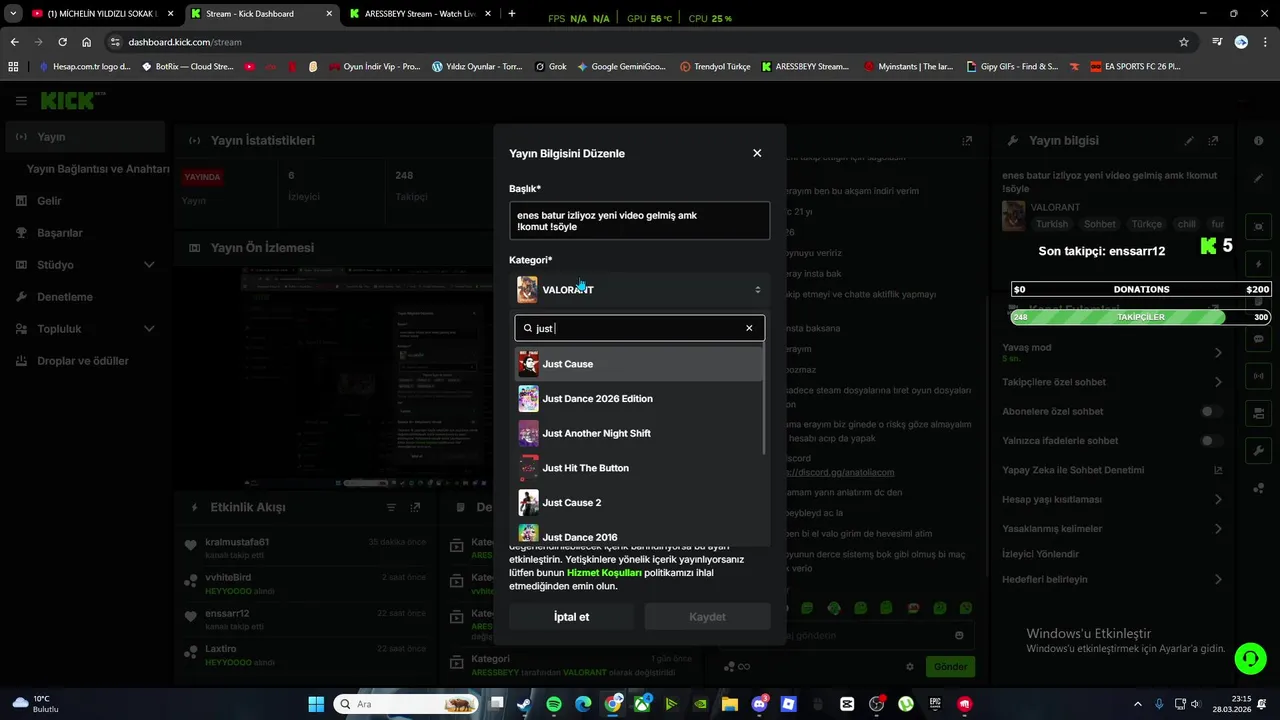Click the Kick logo in header
Viewport: 1280px width, 720px height.
click(73, 100)
